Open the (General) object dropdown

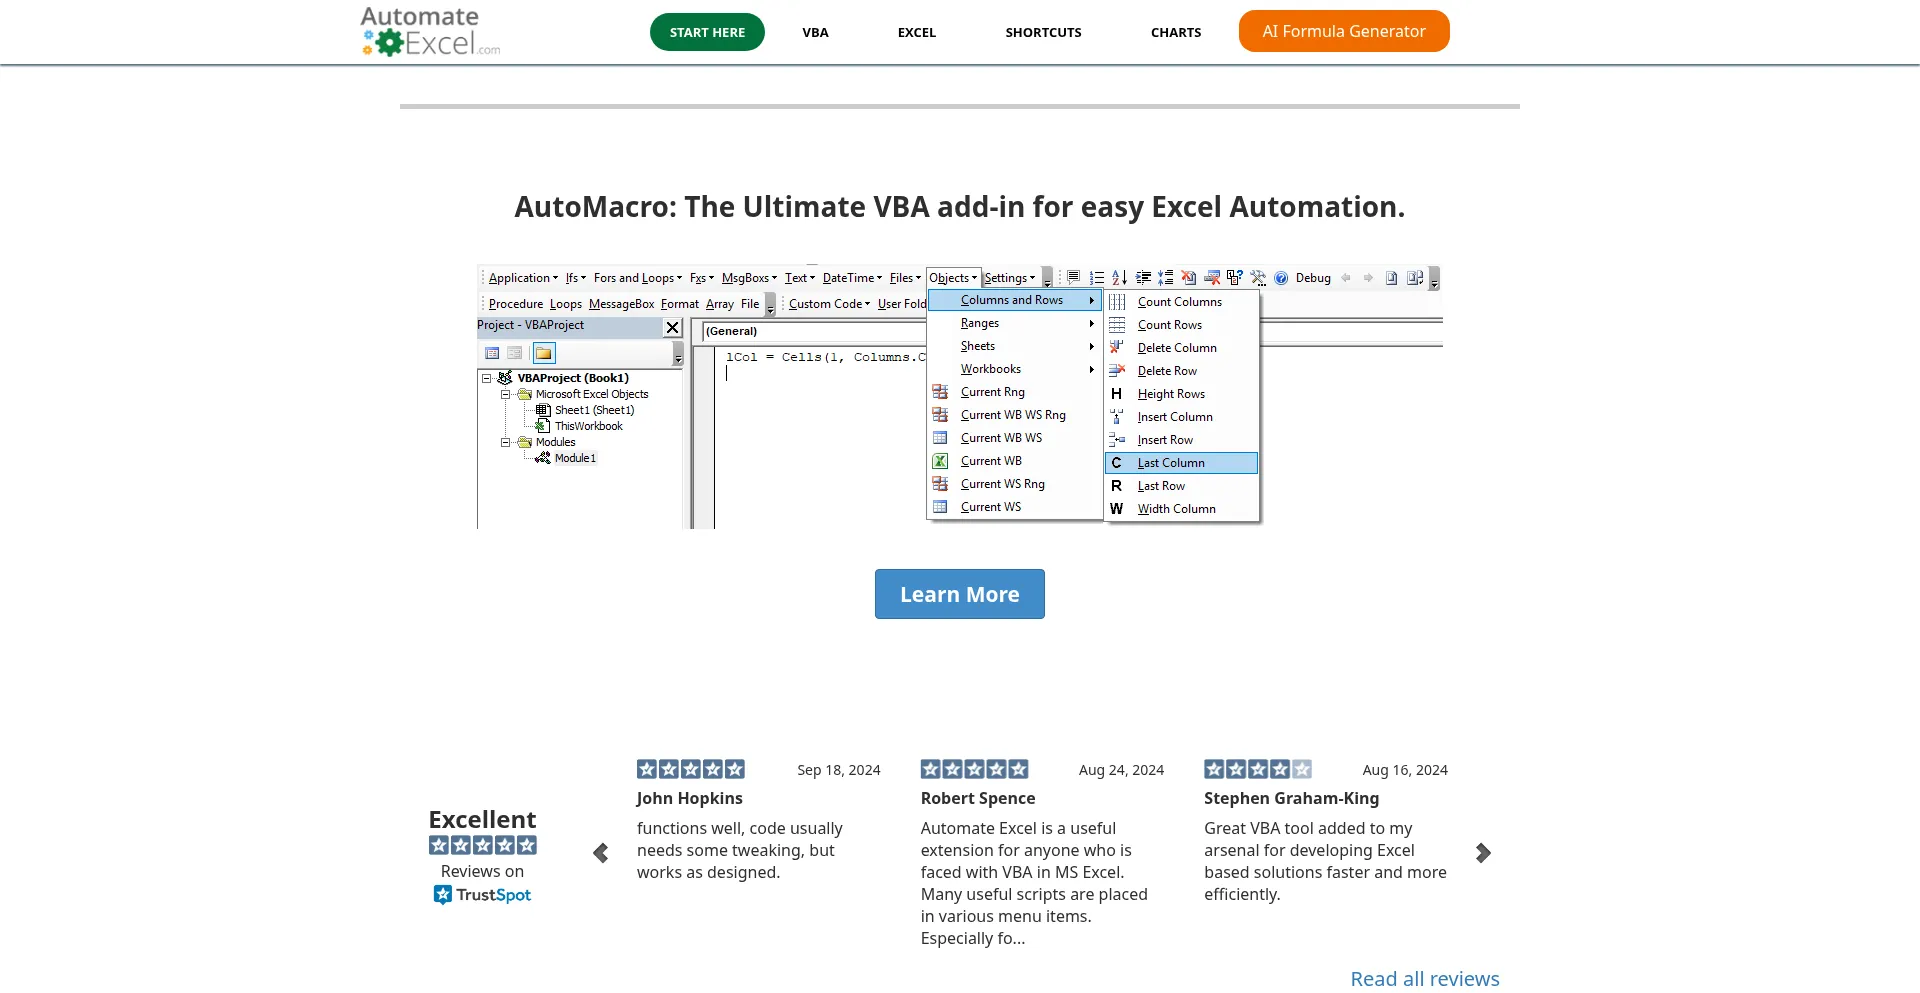click(810, 331)
